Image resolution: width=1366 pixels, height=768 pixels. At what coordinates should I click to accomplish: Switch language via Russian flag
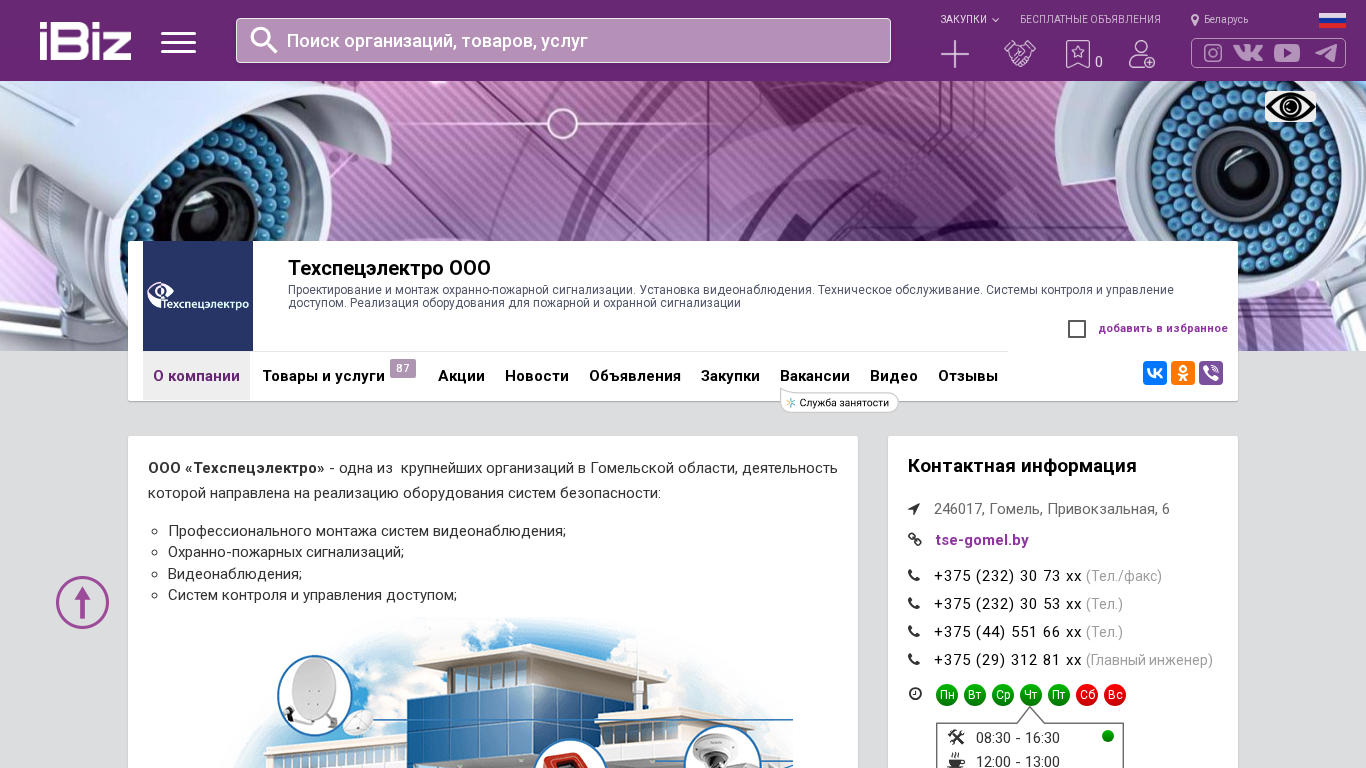click(1332, 20)
